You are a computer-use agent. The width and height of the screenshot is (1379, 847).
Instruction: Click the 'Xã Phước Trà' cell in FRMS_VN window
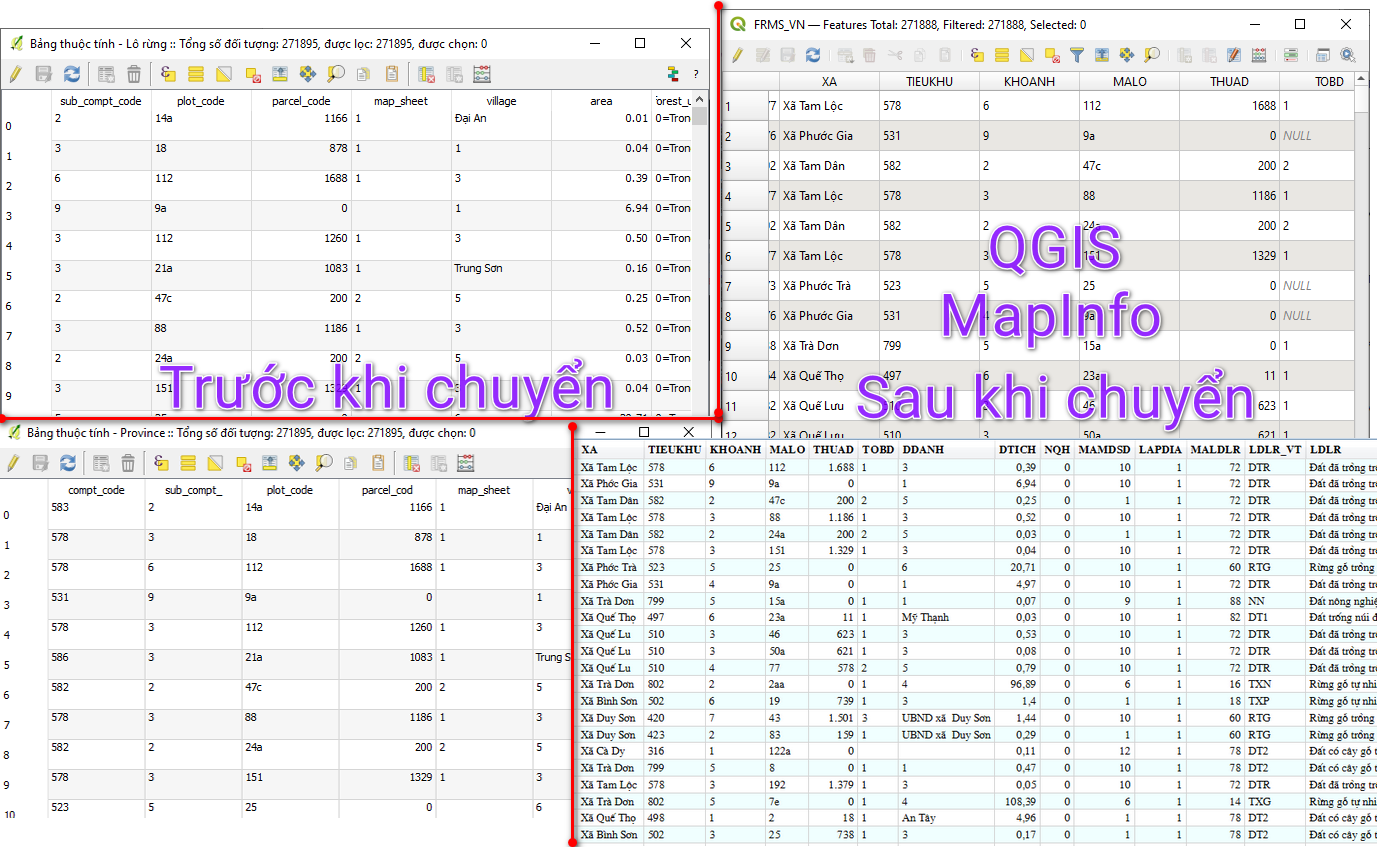[x=829, y=286]
